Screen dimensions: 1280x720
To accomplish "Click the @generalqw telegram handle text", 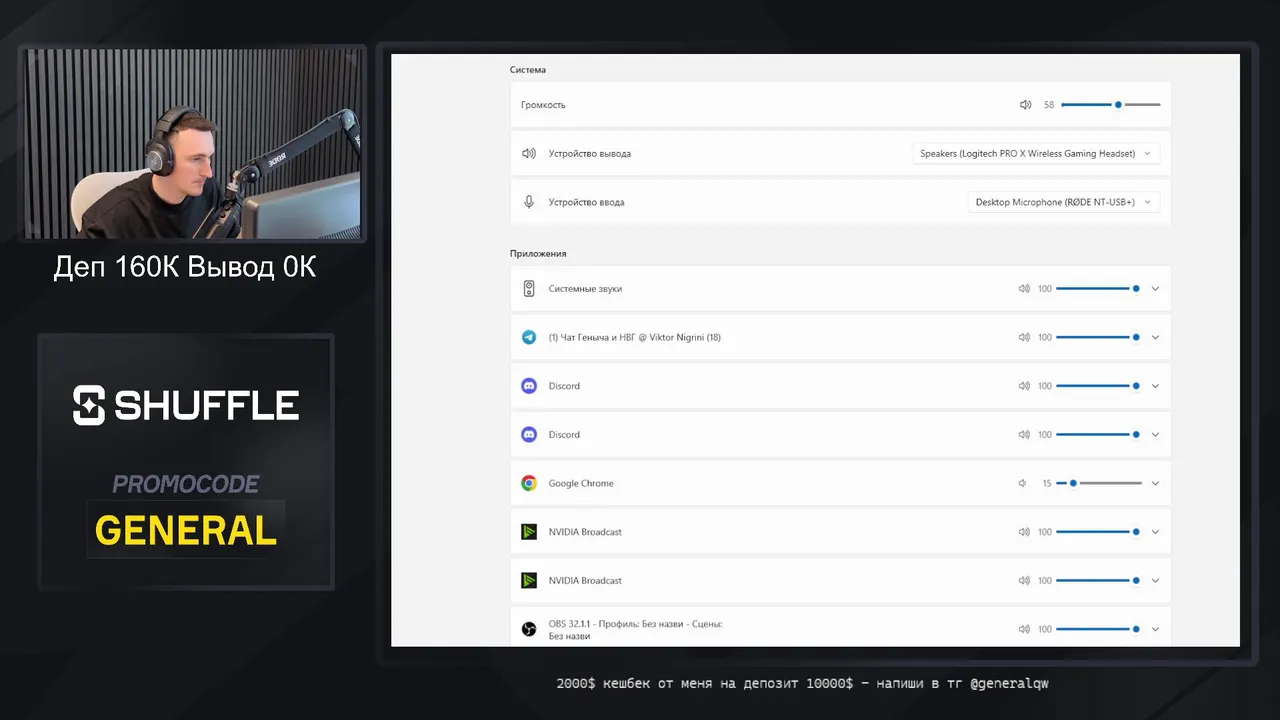I will [1010, 684].
